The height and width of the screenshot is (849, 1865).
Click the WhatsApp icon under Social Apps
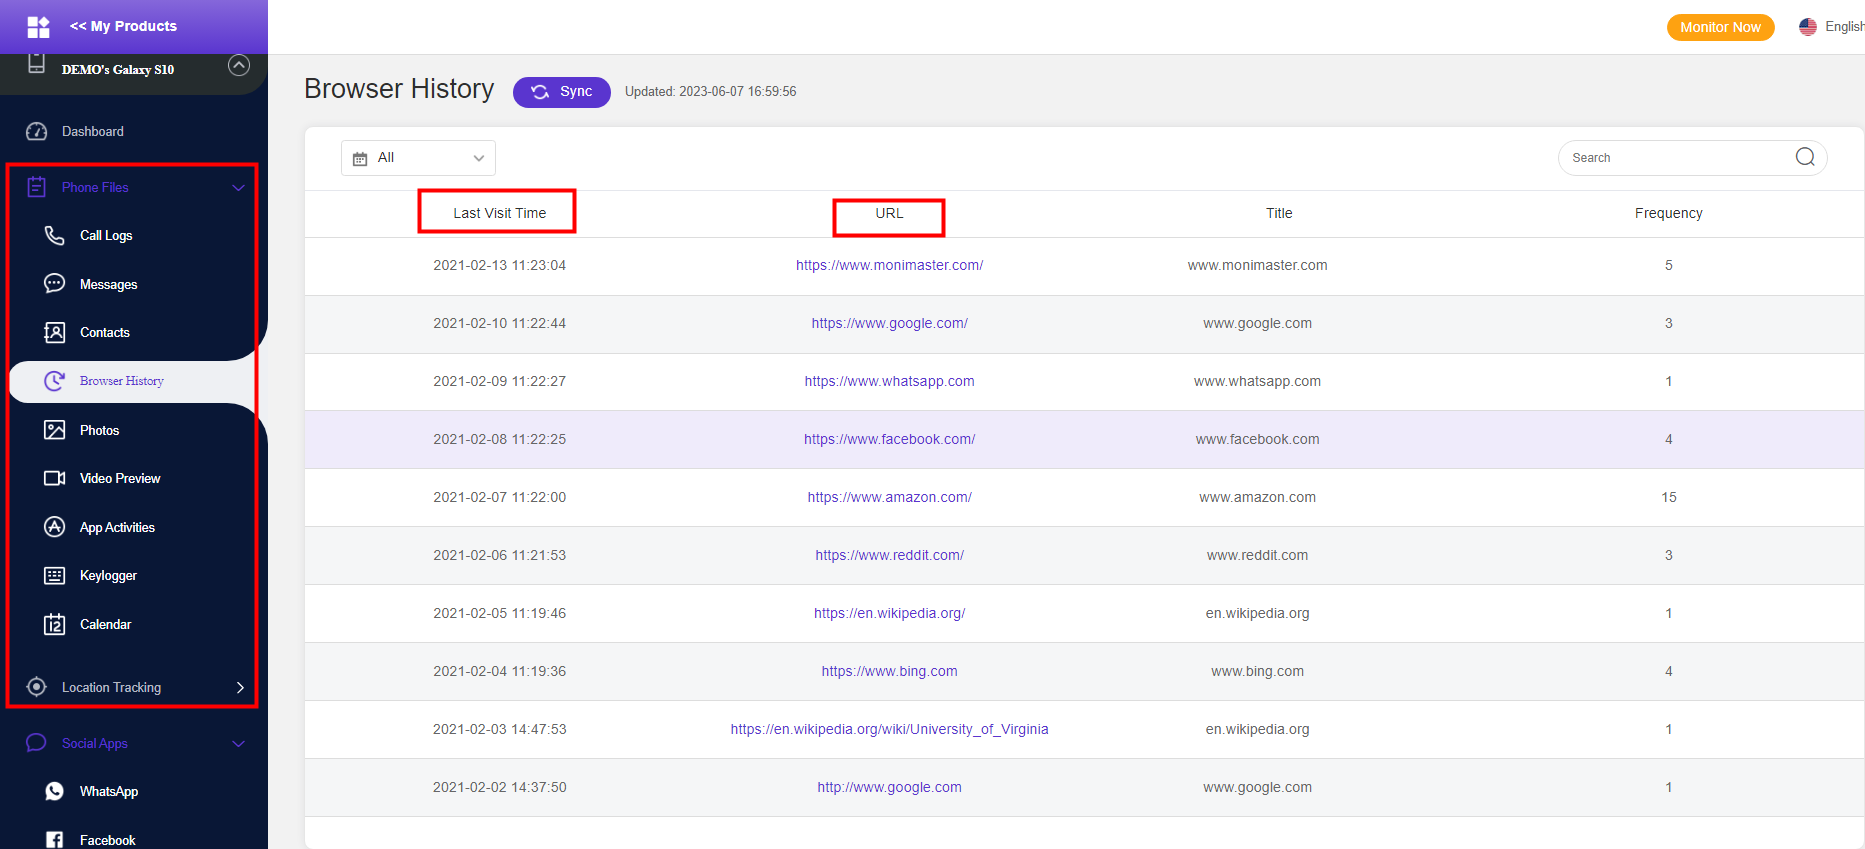point(54,791)
